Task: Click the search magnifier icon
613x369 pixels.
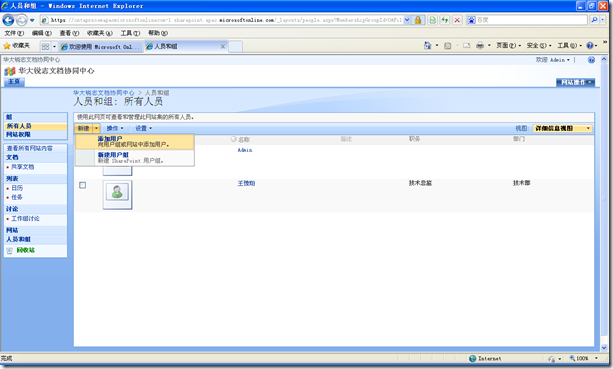Action: point(594,20)
